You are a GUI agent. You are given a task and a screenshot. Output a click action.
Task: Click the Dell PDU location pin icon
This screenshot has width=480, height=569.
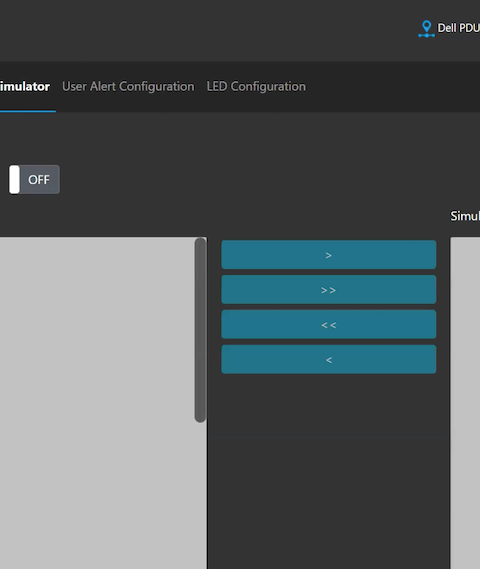click(x=426, y=29)
